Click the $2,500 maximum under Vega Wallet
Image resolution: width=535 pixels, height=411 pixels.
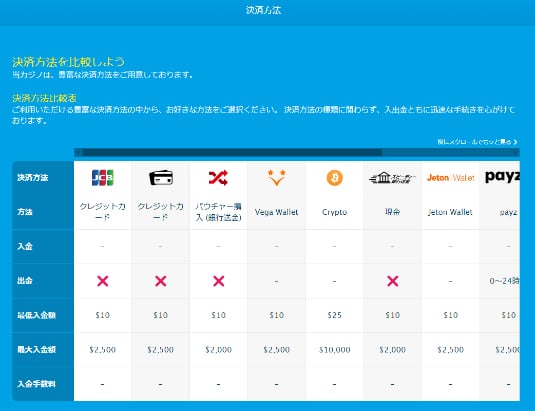[277, 350]
